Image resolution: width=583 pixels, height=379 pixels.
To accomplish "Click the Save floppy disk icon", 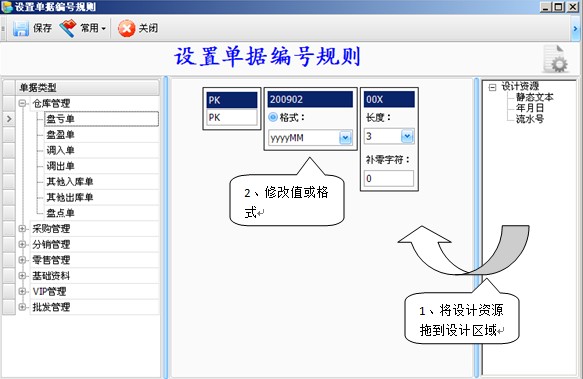I will click(x=21, y=28).
